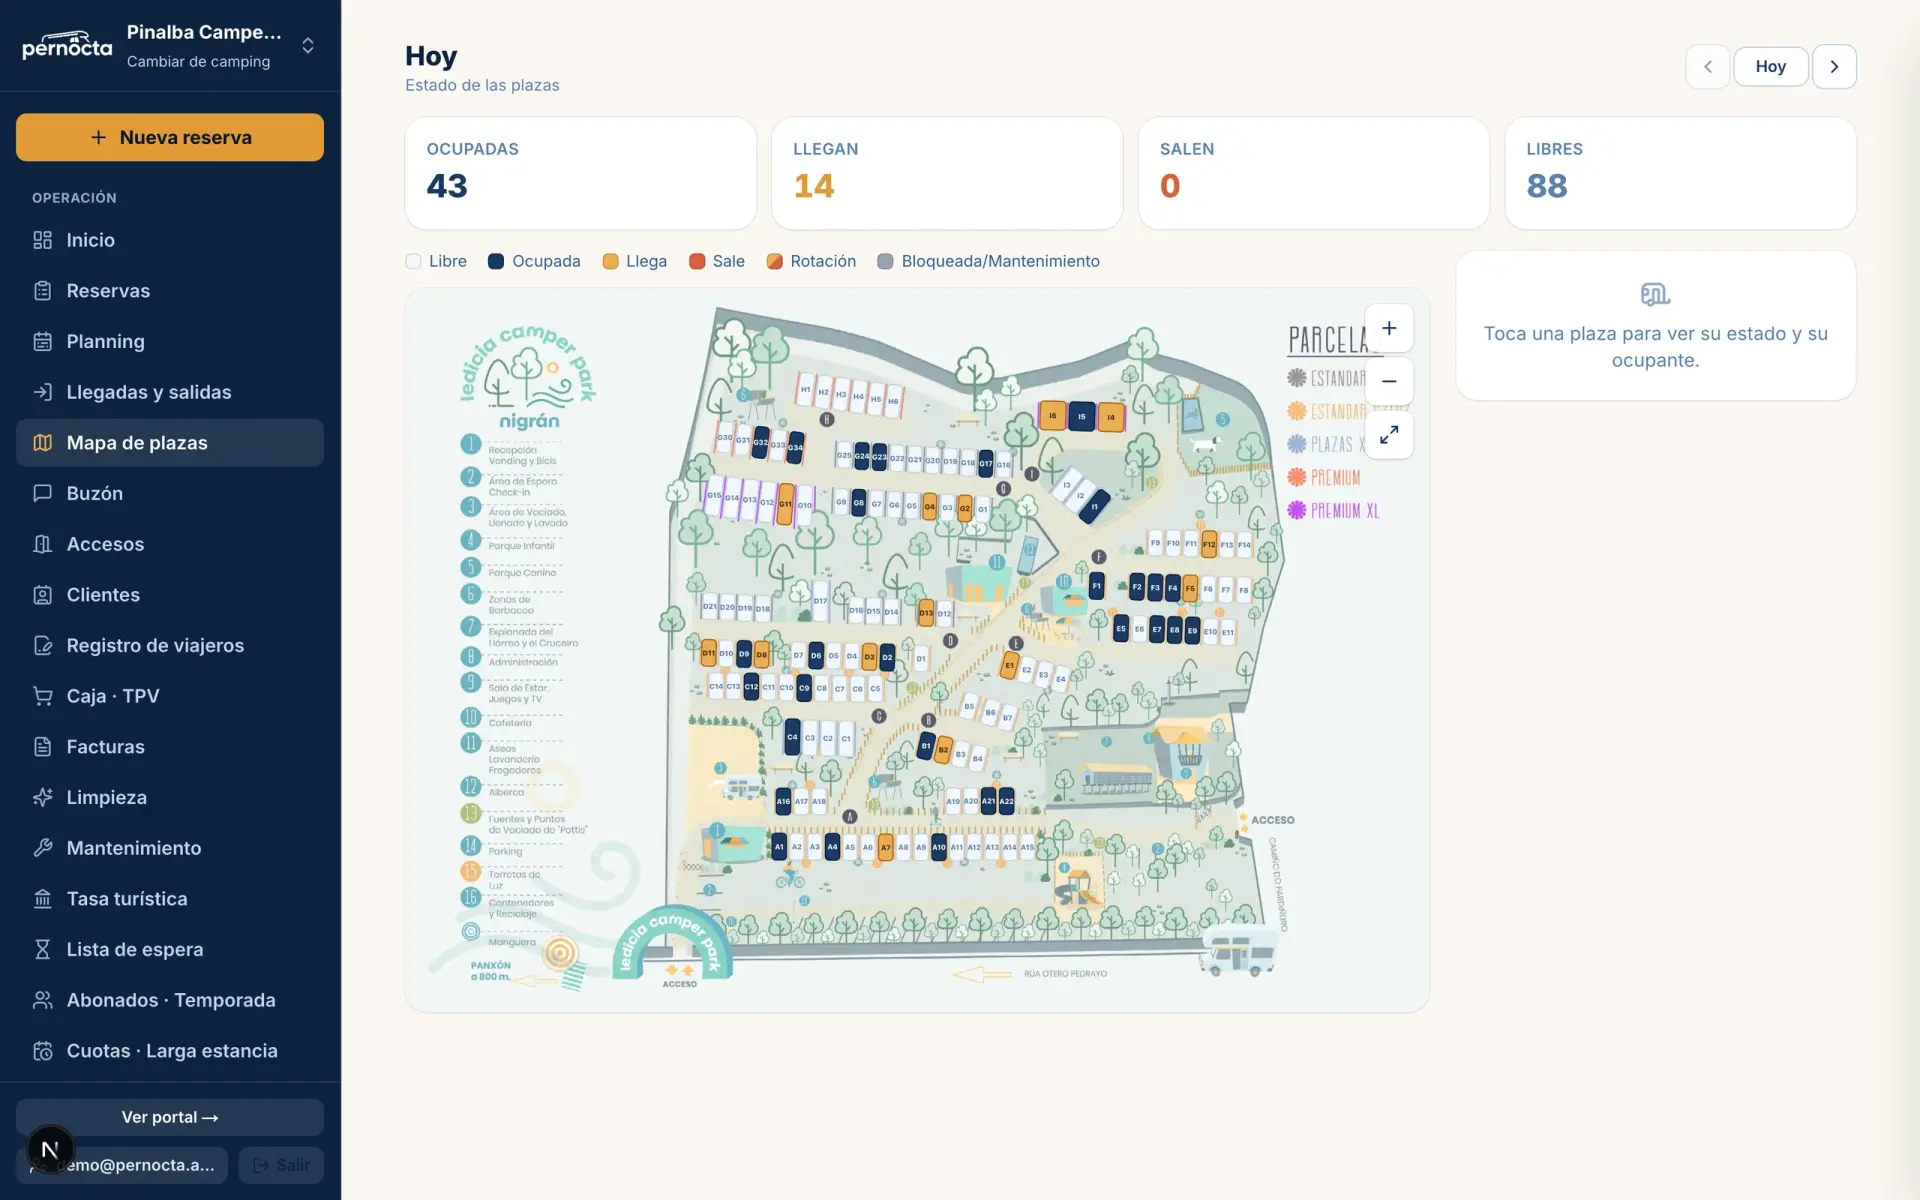
Task: Click the LIBRES 88 stat card
Action: point(1680,173)
